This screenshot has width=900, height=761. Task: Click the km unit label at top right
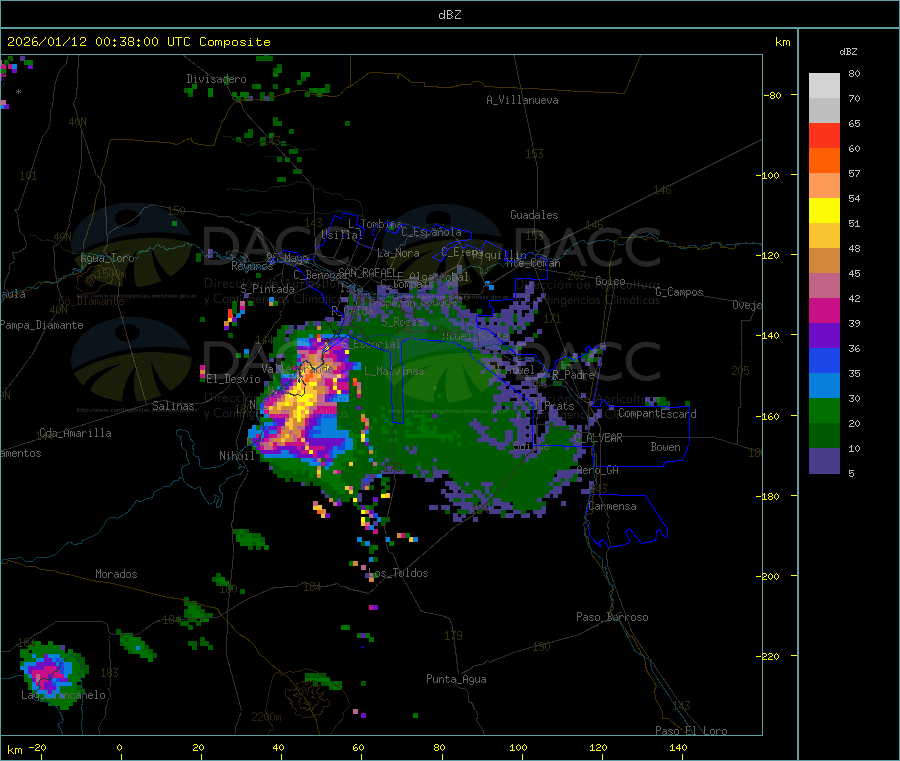[x=782, y=42]
